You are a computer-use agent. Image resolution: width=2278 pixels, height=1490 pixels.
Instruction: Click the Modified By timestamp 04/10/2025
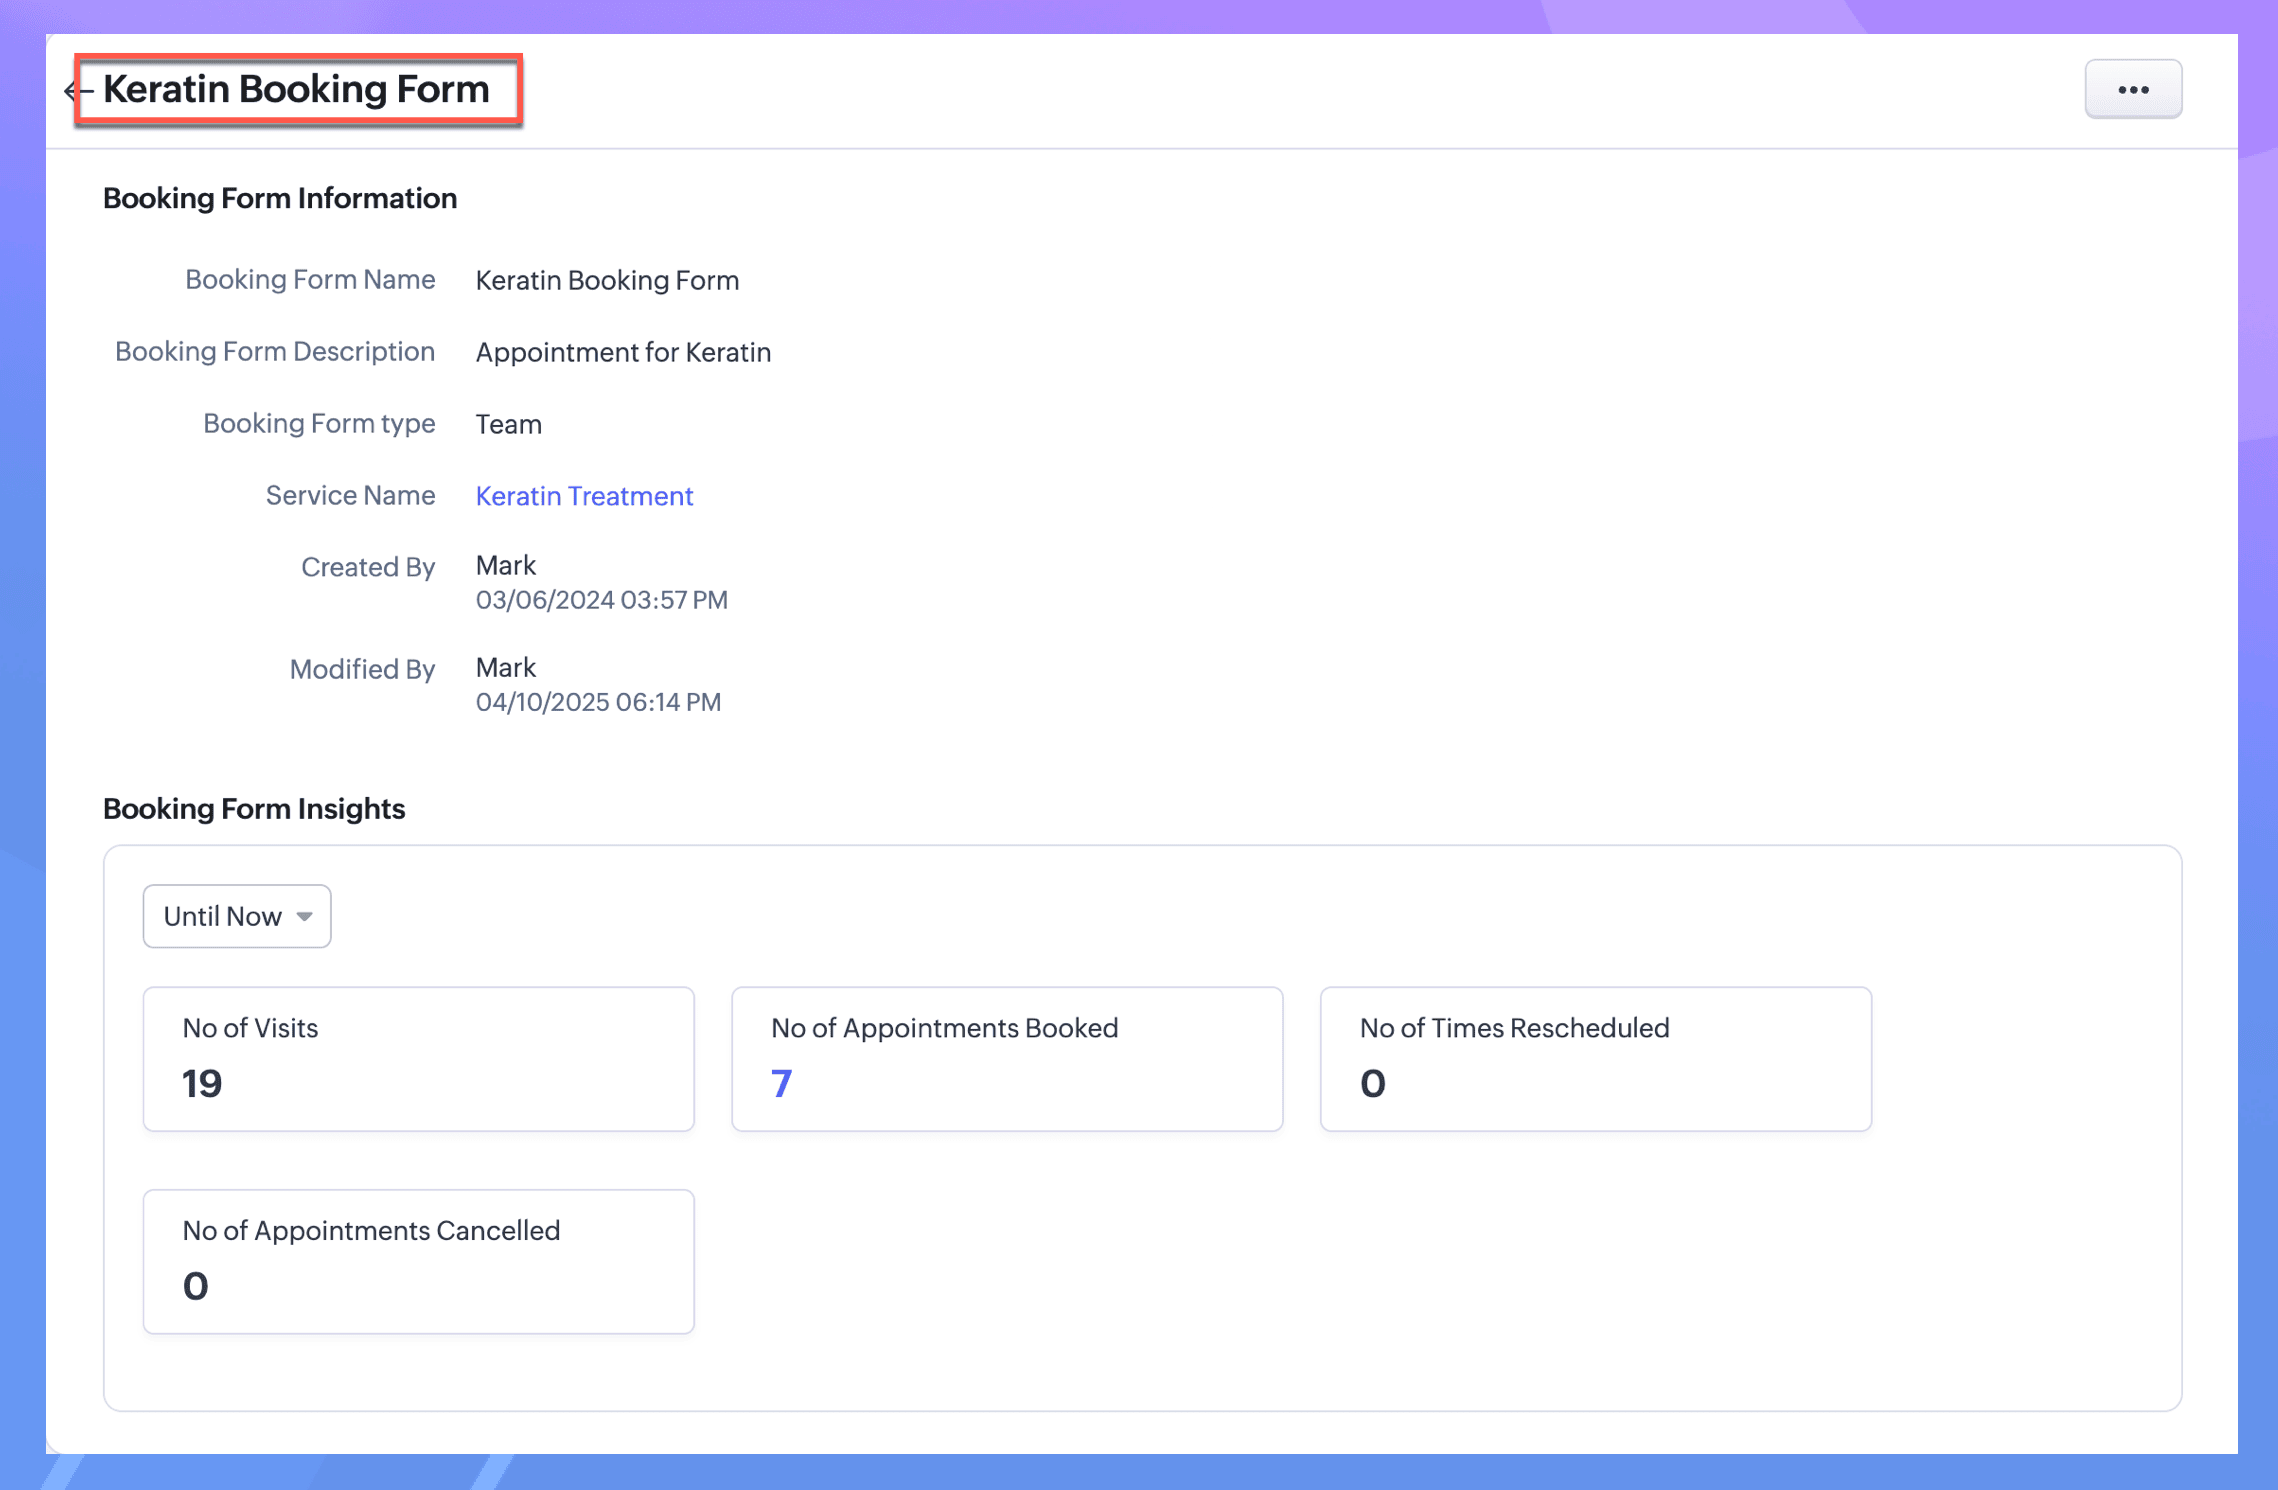[598, 702]
